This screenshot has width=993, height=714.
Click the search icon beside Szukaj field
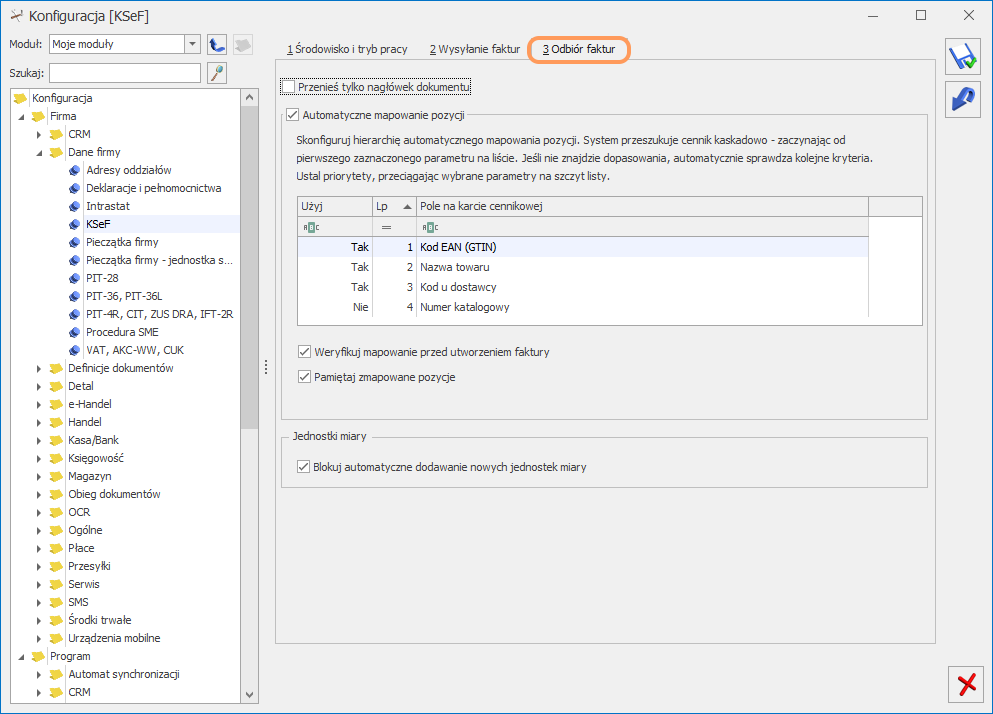217,73
